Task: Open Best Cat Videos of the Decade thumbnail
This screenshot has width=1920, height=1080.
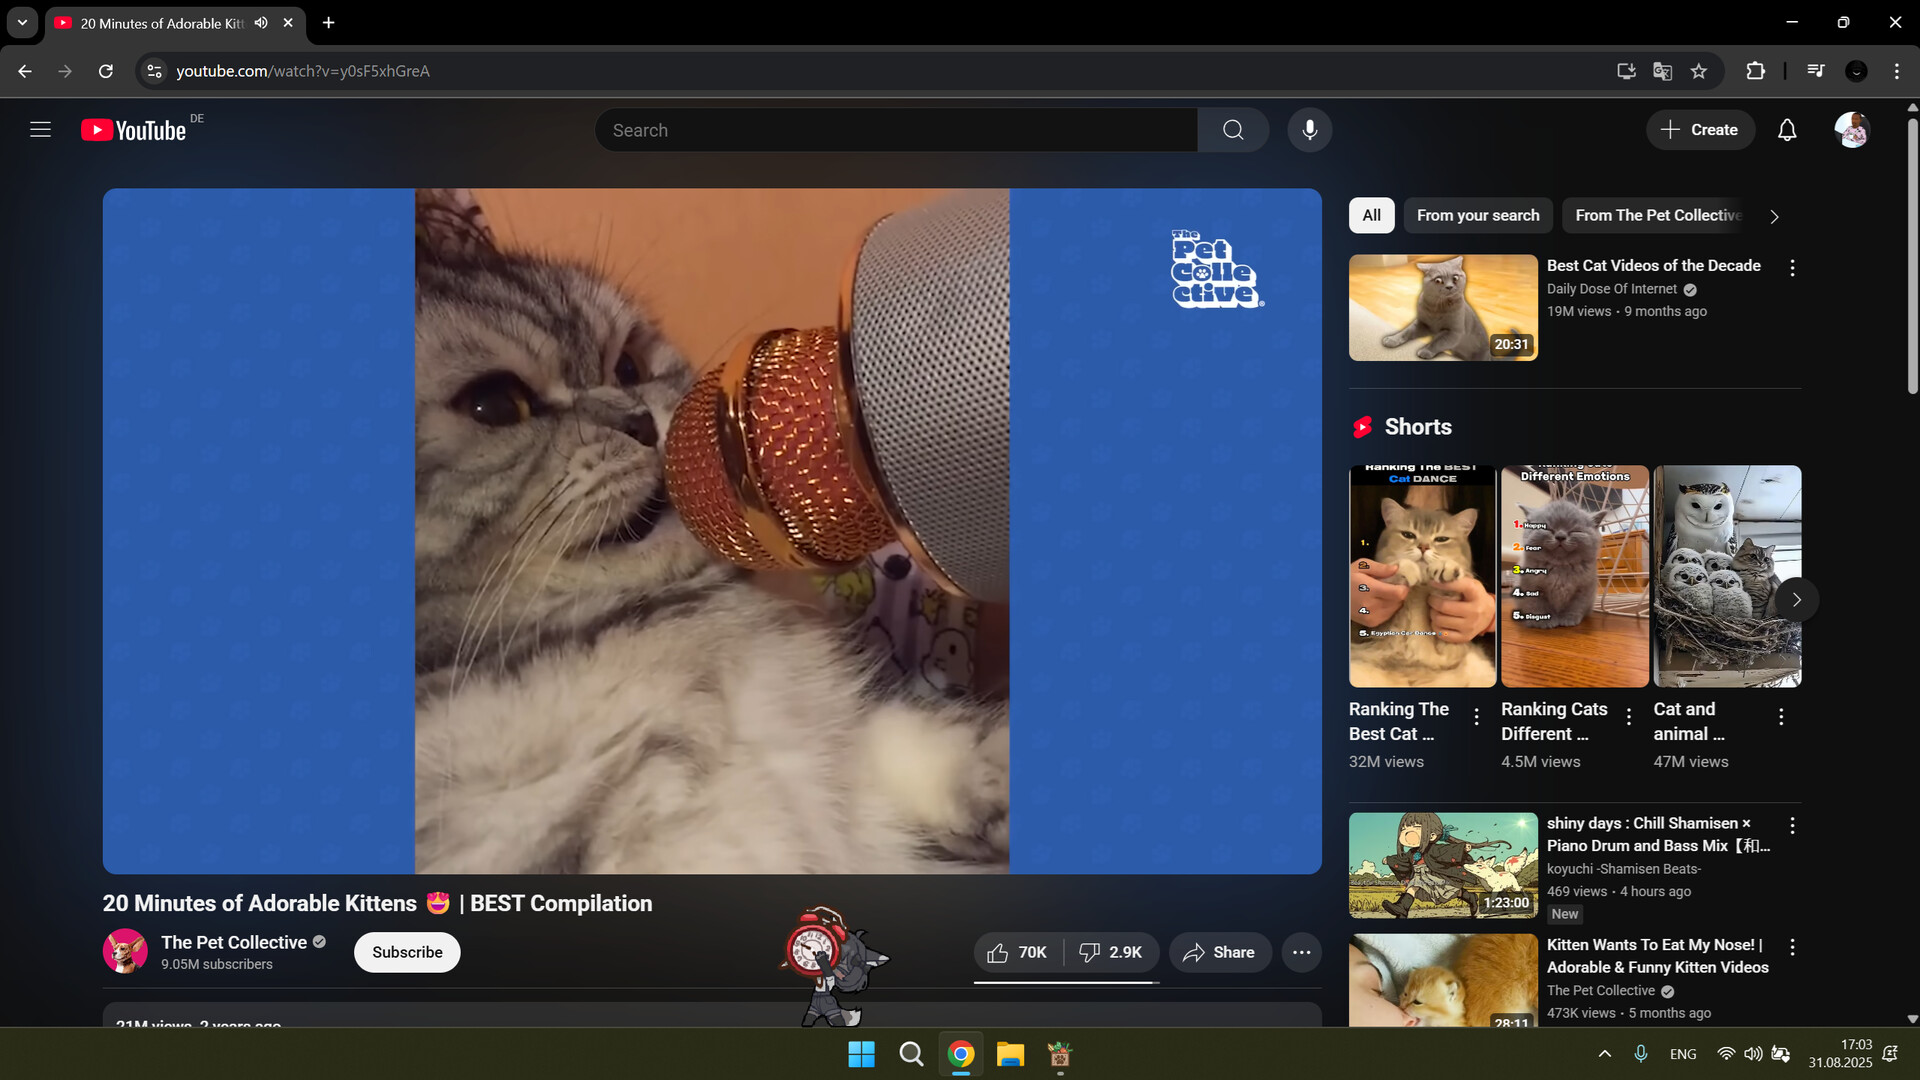Action: 1442,307
